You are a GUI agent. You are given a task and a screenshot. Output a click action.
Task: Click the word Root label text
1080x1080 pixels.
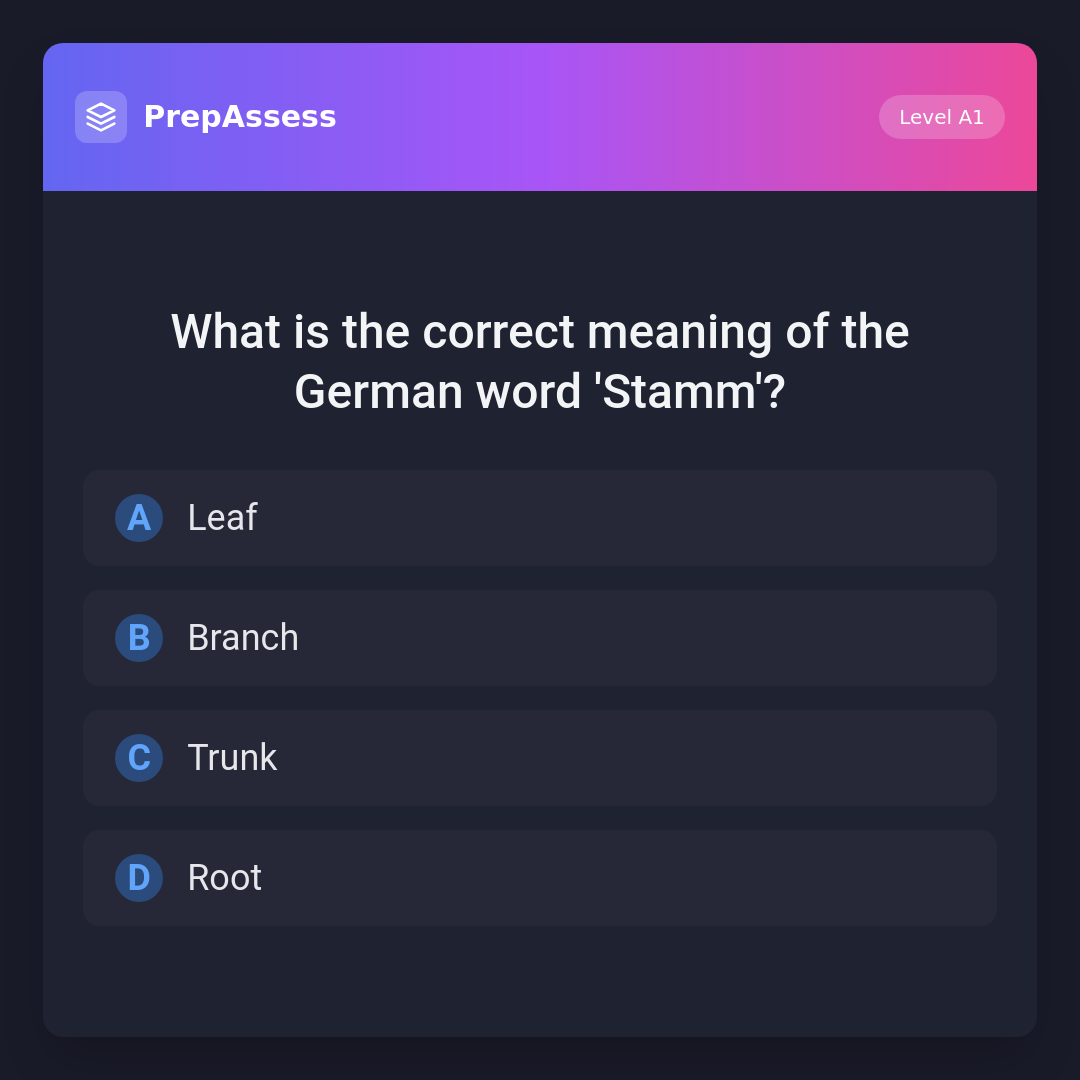[x=225, y=878]
